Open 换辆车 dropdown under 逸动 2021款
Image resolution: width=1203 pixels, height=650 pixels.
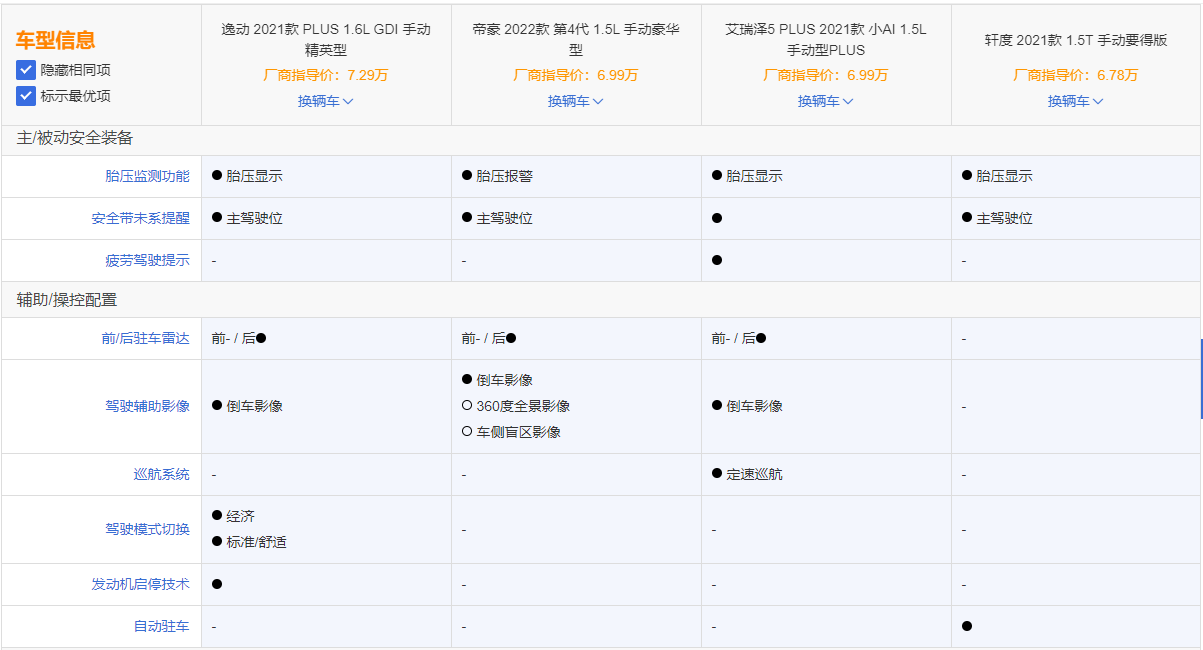(326, 101)
